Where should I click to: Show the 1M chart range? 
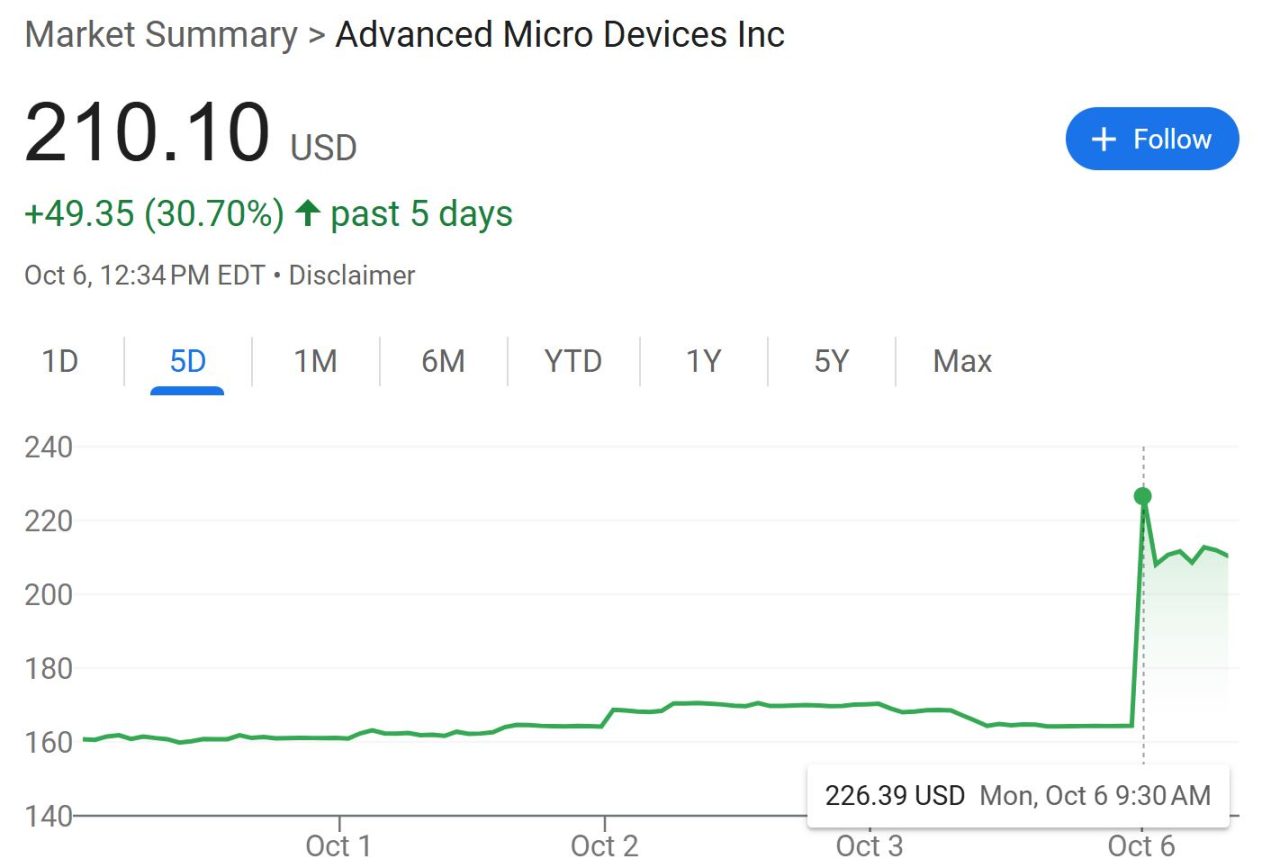pos(315,361)
